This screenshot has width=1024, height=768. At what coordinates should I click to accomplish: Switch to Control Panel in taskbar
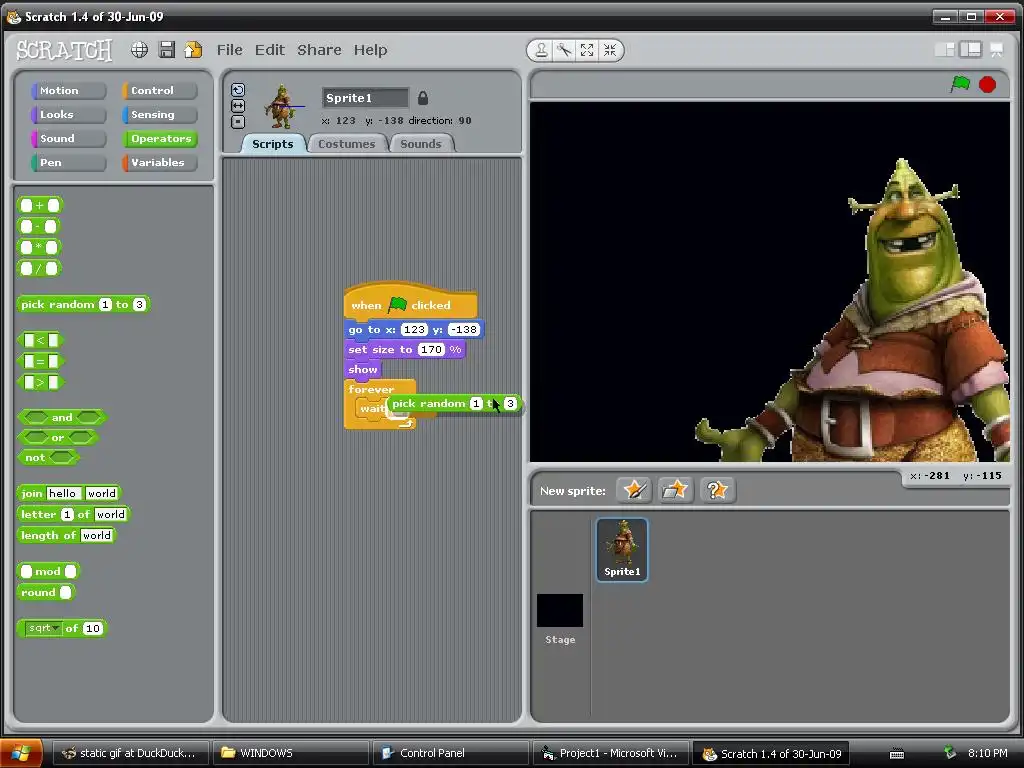point(451,753)
